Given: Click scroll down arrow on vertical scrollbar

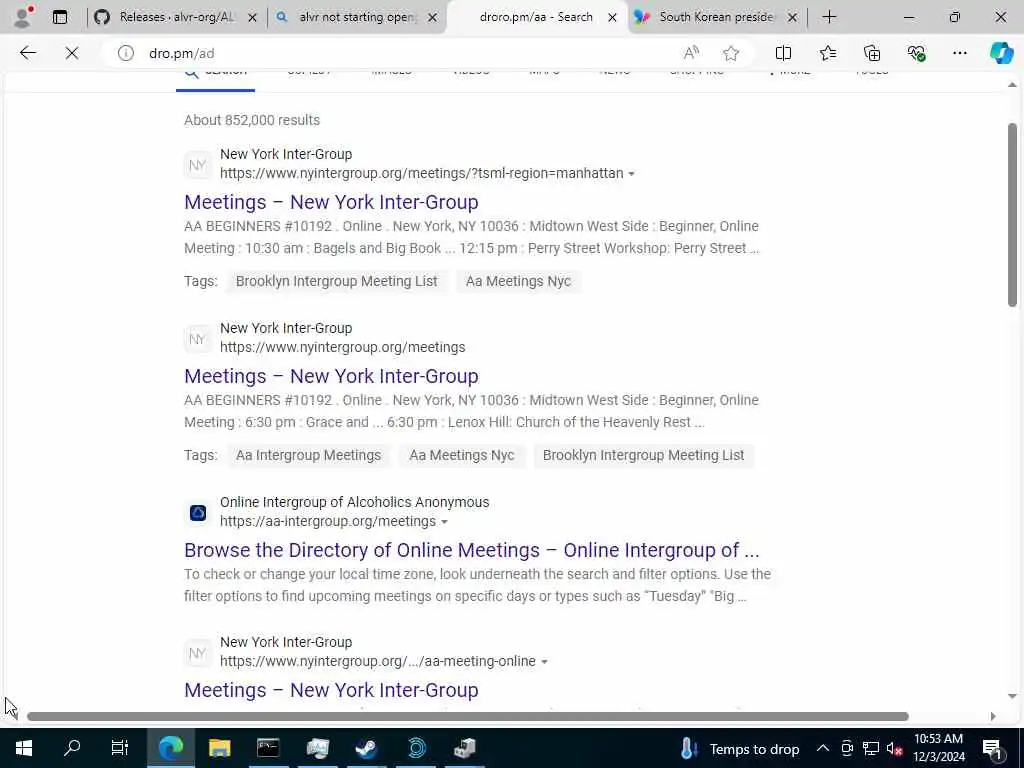Looking at the screenshot, I should (x=1012, y=696).
